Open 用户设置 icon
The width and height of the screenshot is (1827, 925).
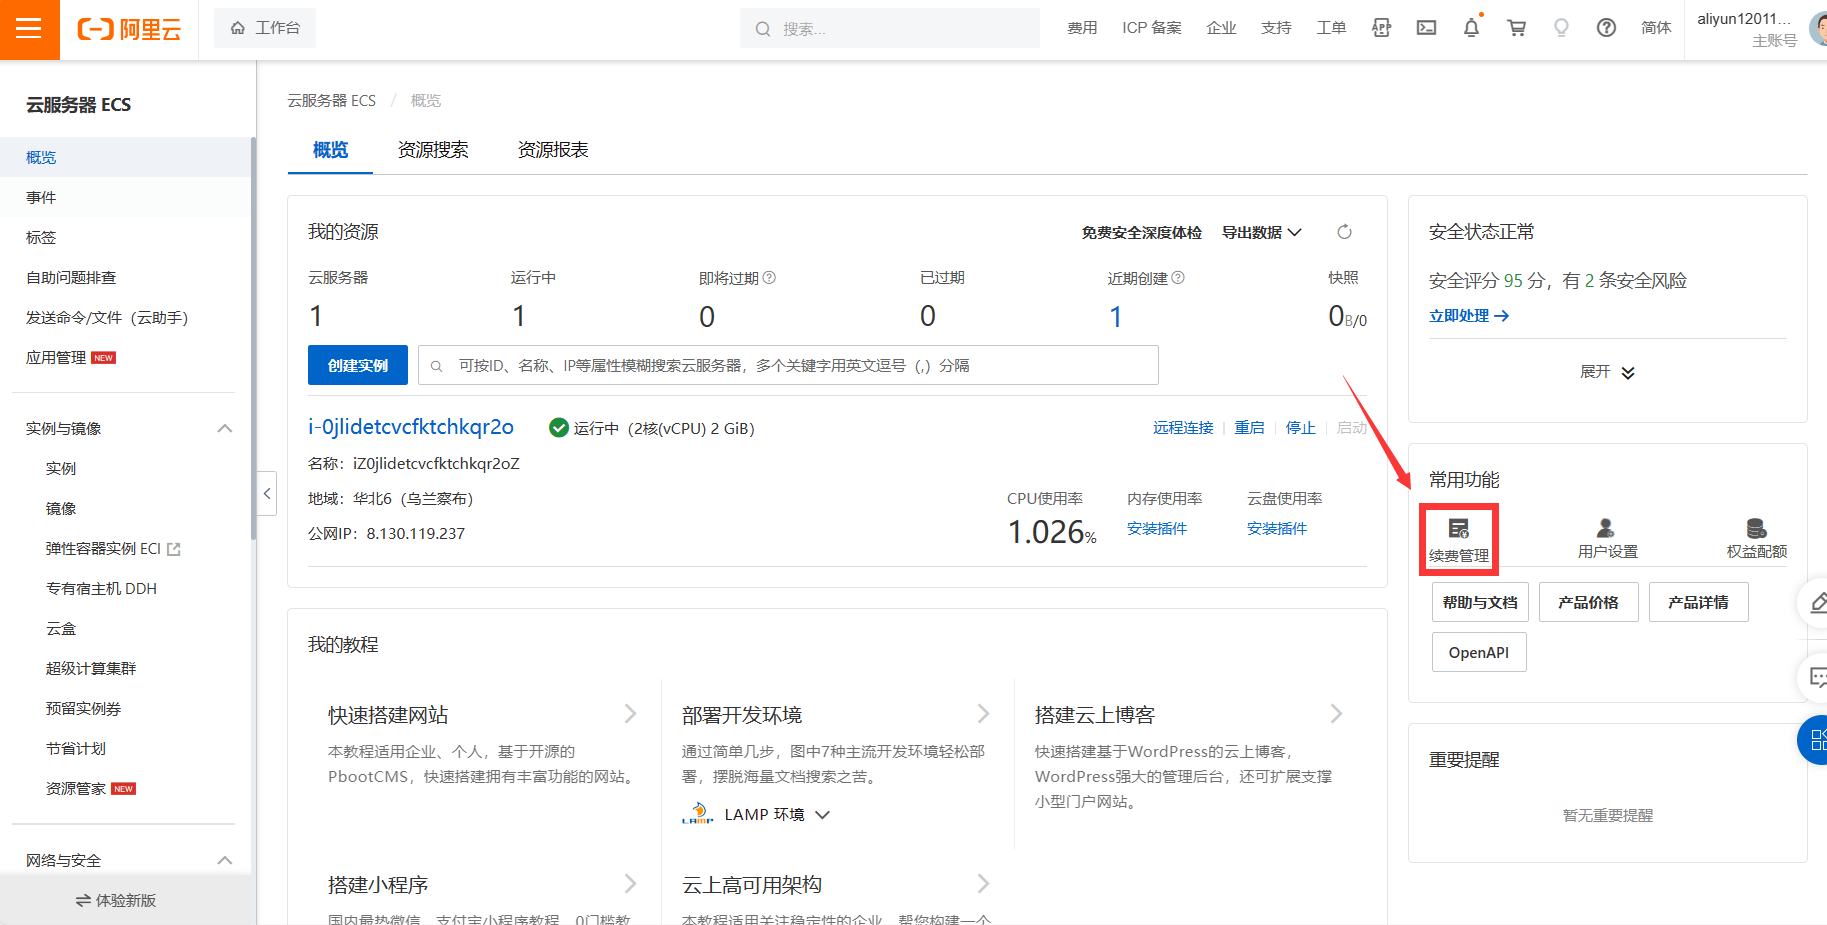(x=1607, y=539)
